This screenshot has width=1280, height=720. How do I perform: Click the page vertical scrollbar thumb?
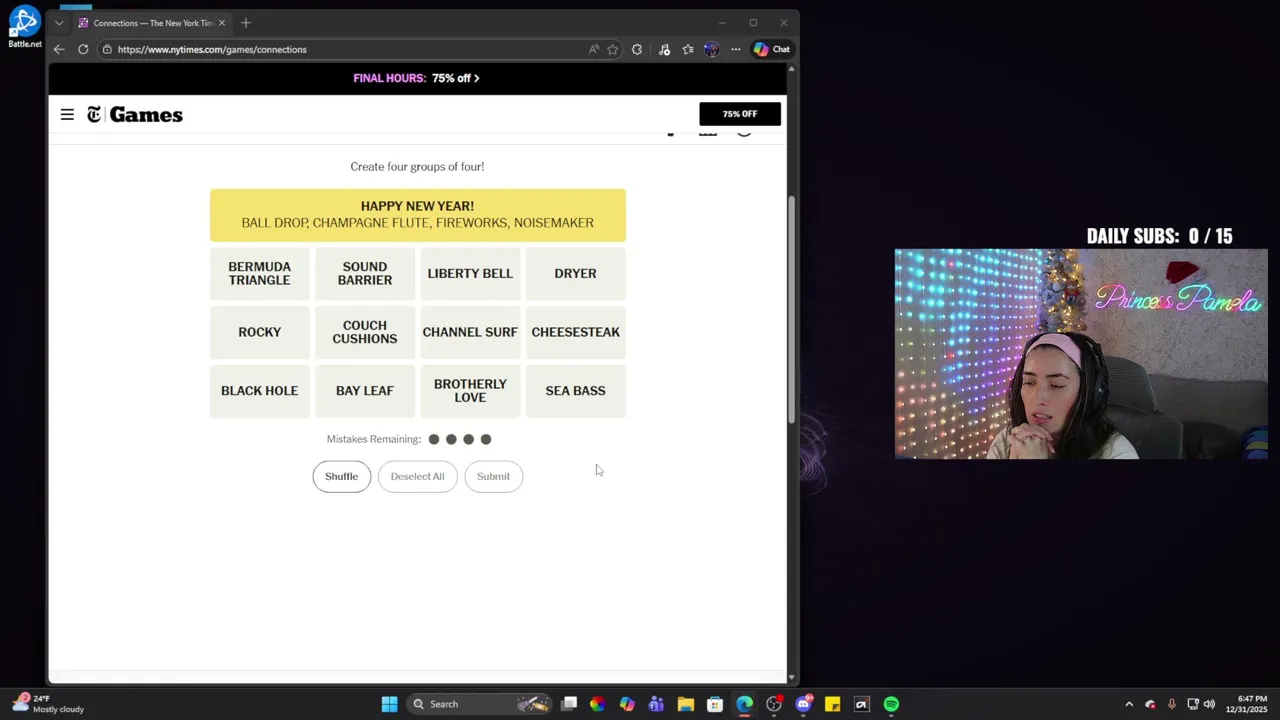791,308
